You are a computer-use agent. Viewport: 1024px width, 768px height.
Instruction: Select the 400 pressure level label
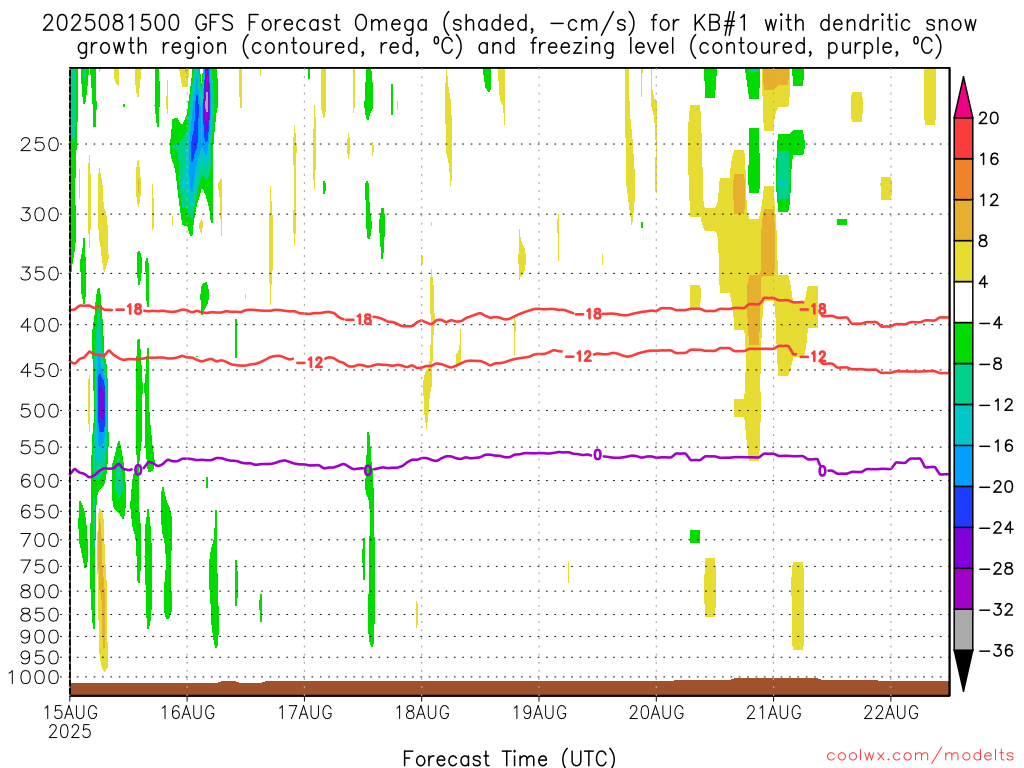coord(40,325)
